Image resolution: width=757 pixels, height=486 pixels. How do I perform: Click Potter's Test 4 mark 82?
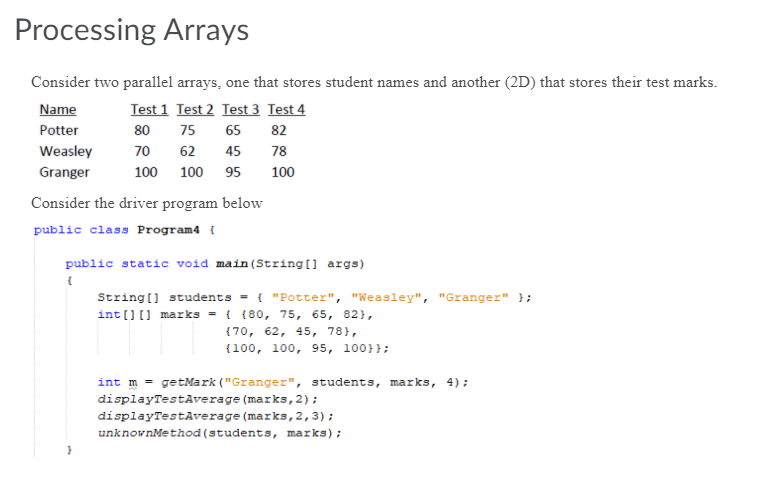tap(279, 130)
